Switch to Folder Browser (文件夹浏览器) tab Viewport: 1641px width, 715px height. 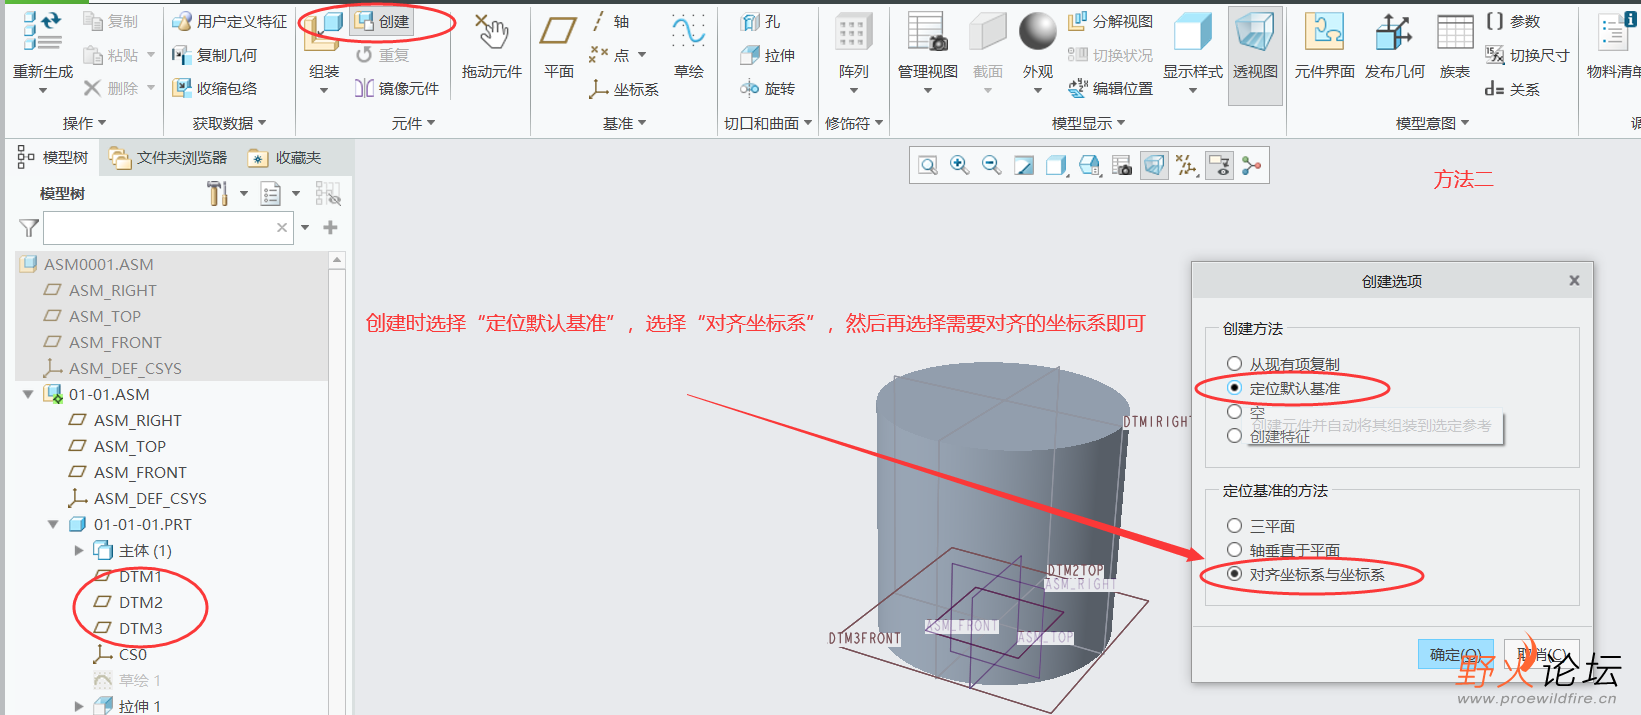168,157
